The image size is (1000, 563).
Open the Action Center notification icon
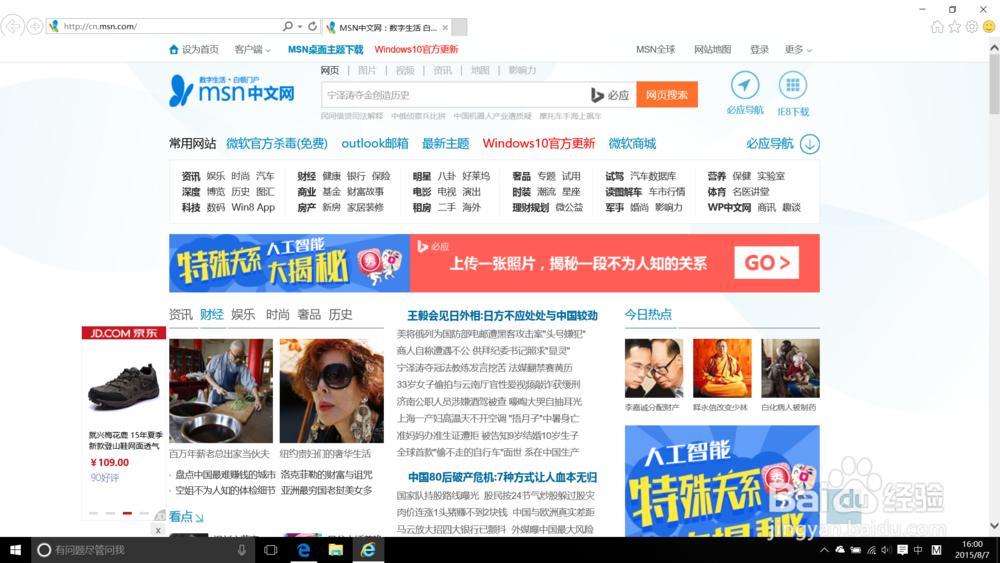pos(902,550)
